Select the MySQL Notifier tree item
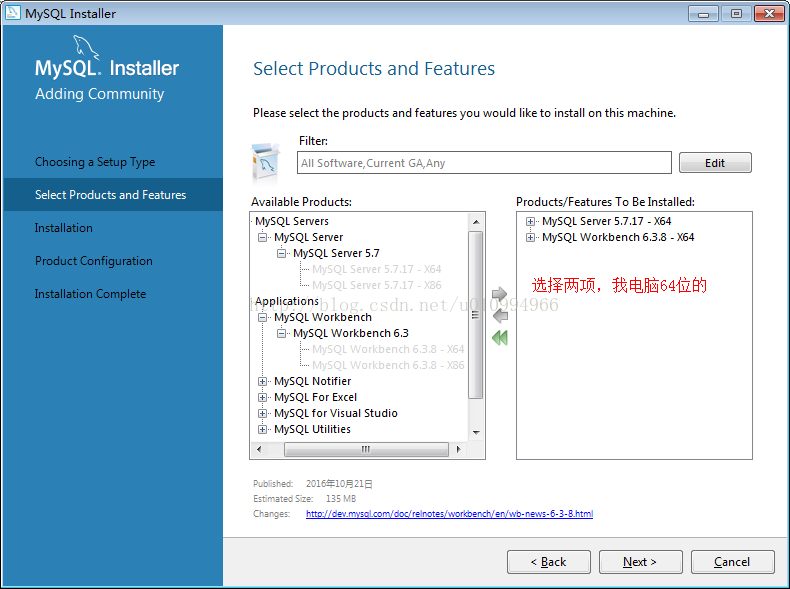The height and width of the screenshot is (589, 790). click(312, 381)
